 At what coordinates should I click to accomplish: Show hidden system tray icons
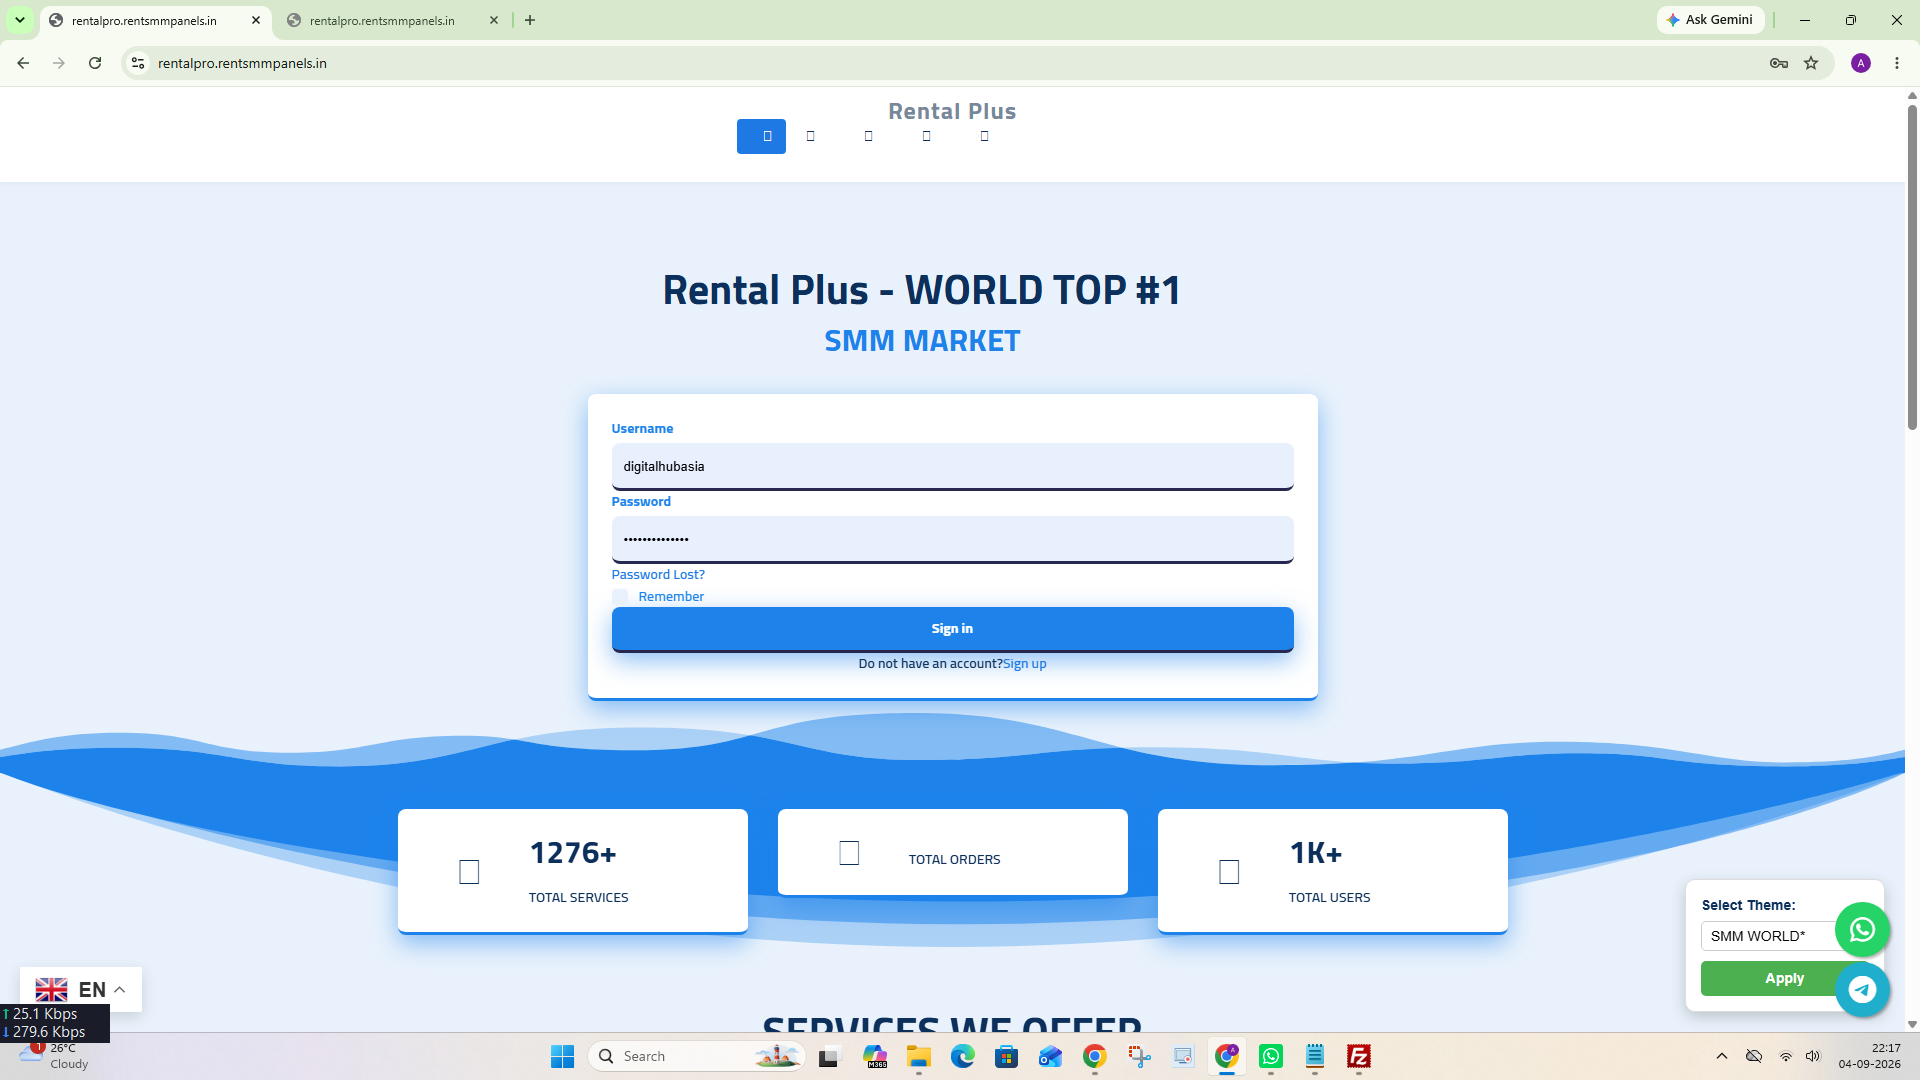point(1722,1056)
